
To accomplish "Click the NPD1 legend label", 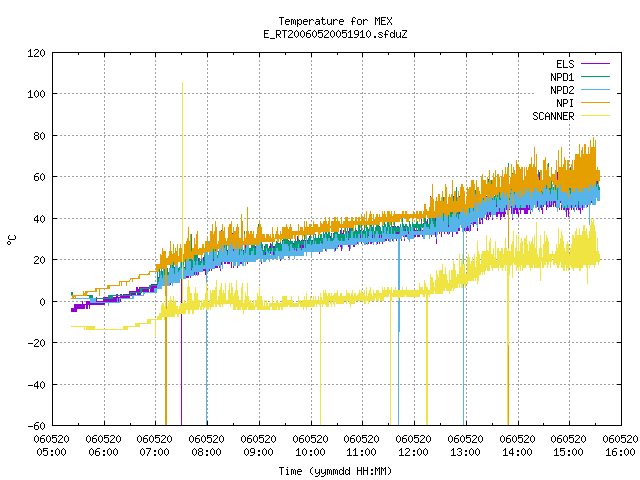I will coord(562,77).
